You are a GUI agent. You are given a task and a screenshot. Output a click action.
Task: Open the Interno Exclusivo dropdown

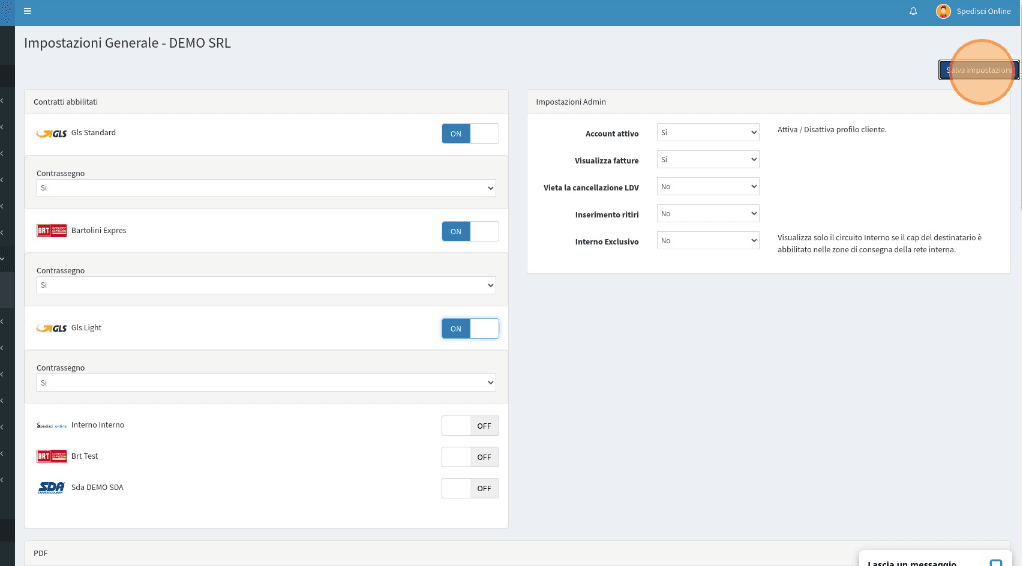(708, 240)
